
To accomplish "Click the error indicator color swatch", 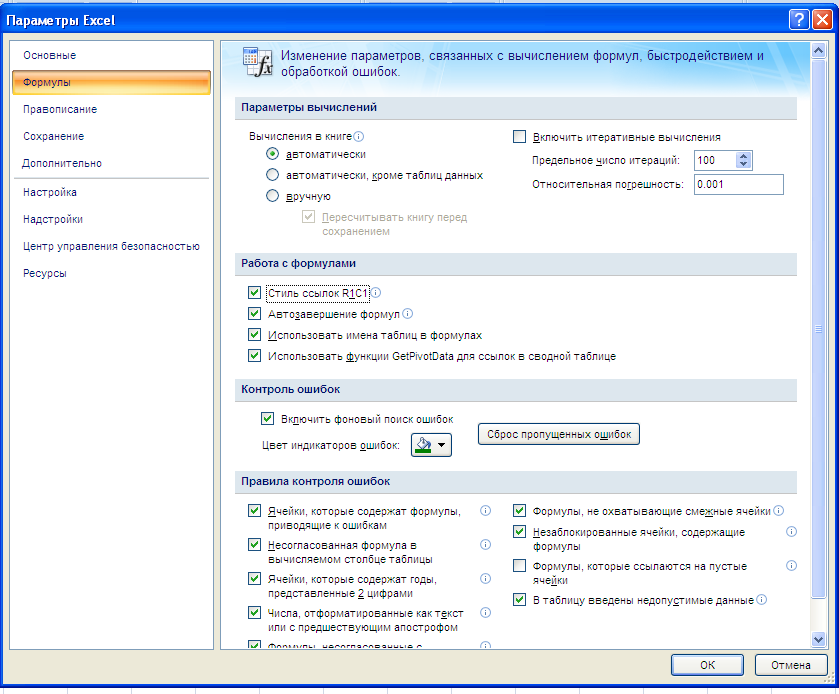I will coord(425,444).
